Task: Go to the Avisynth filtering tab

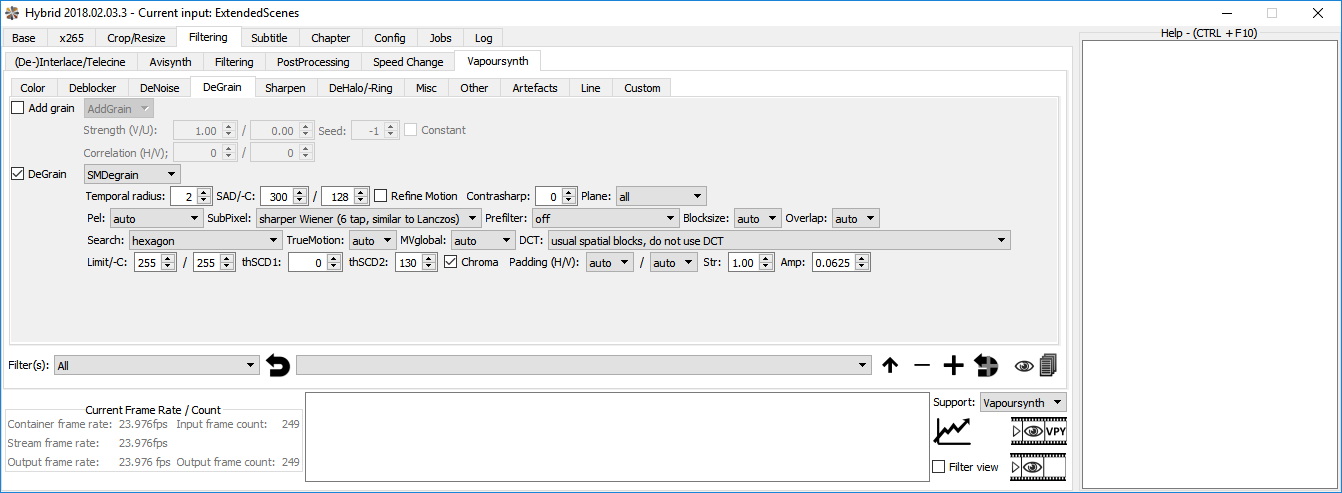Action: 170,62
